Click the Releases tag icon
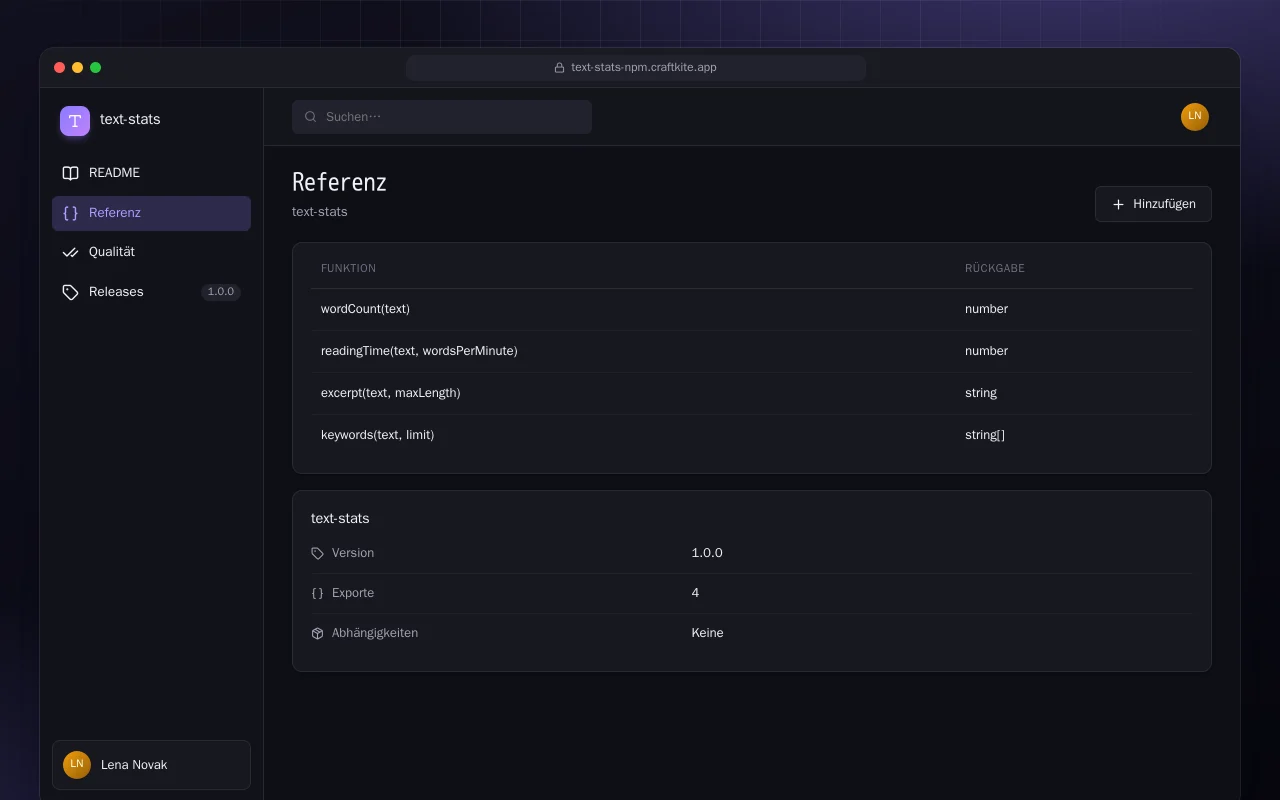Screen dimensions: 1280x800 (70, 292)
